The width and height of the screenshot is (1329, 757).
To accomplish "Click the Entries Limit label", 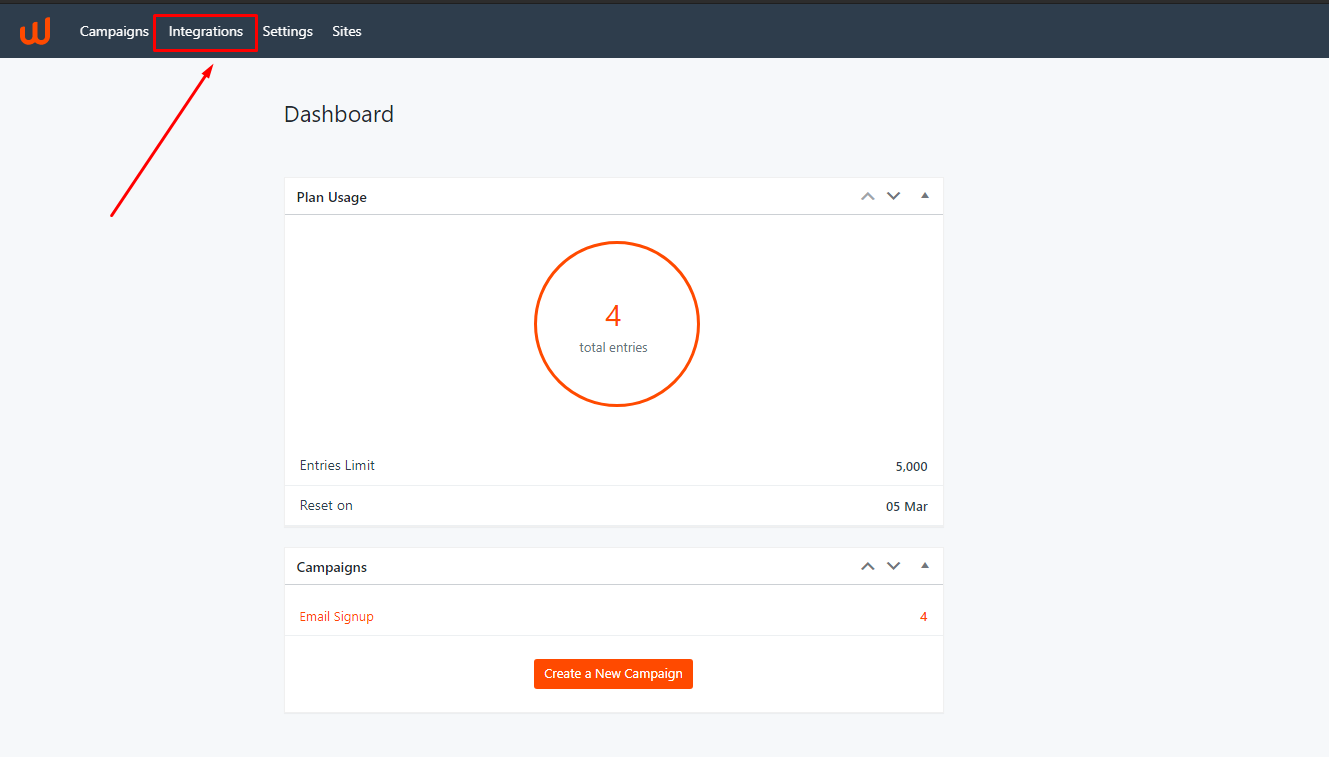I will tap(337, 466).
